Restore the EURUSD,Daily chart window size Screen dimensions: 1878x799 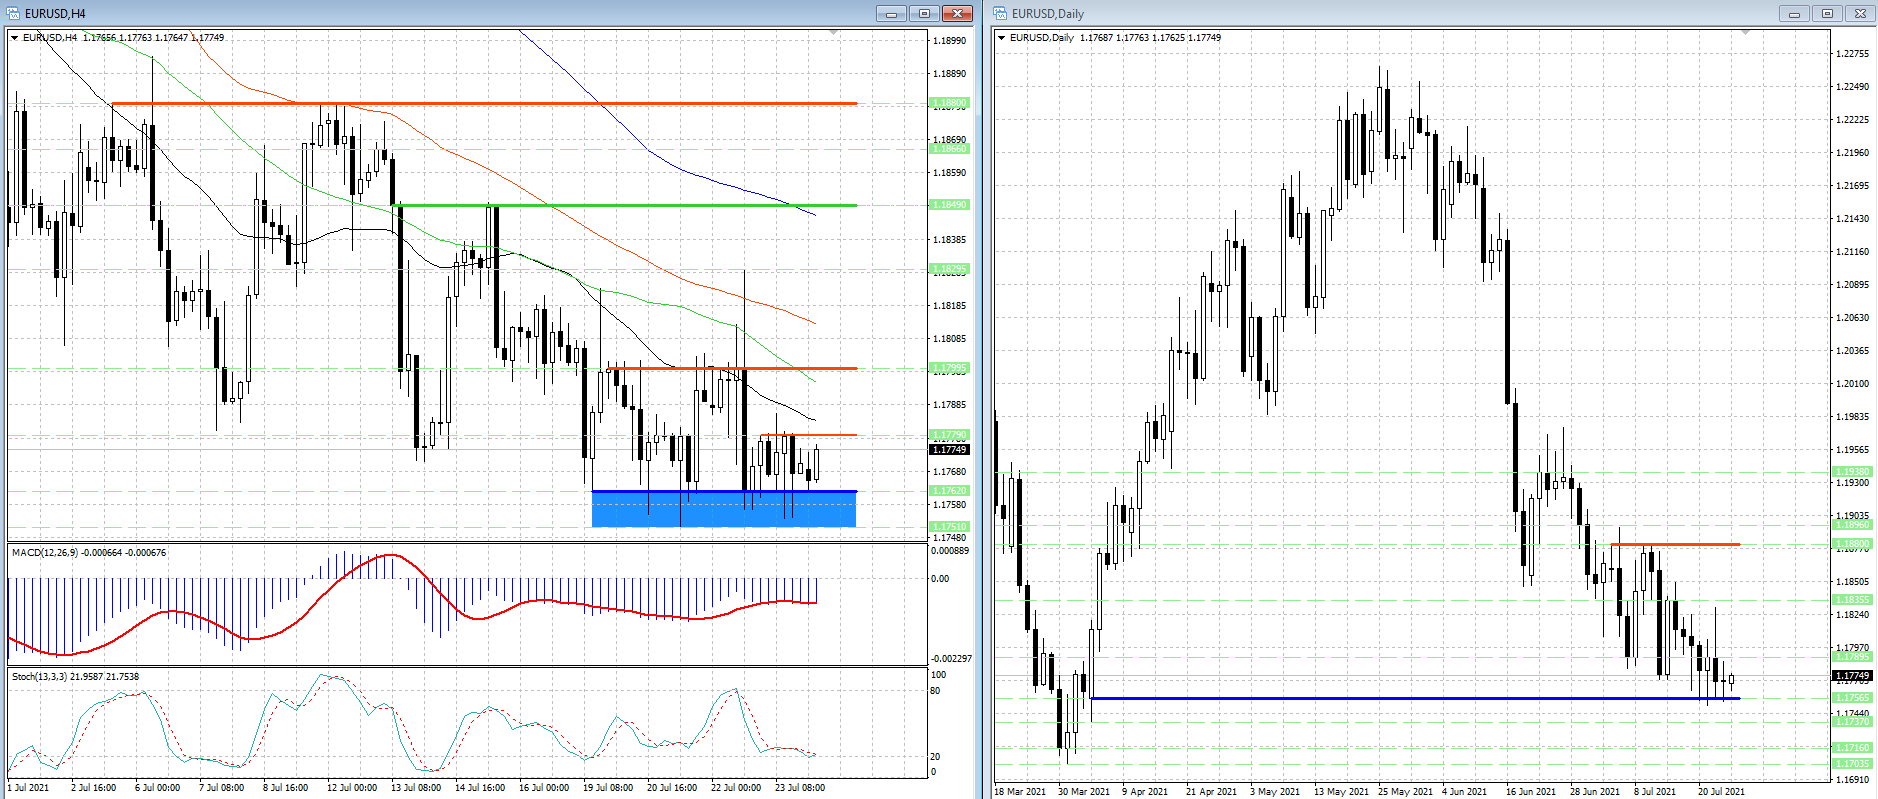click(x=1827, y=13)
